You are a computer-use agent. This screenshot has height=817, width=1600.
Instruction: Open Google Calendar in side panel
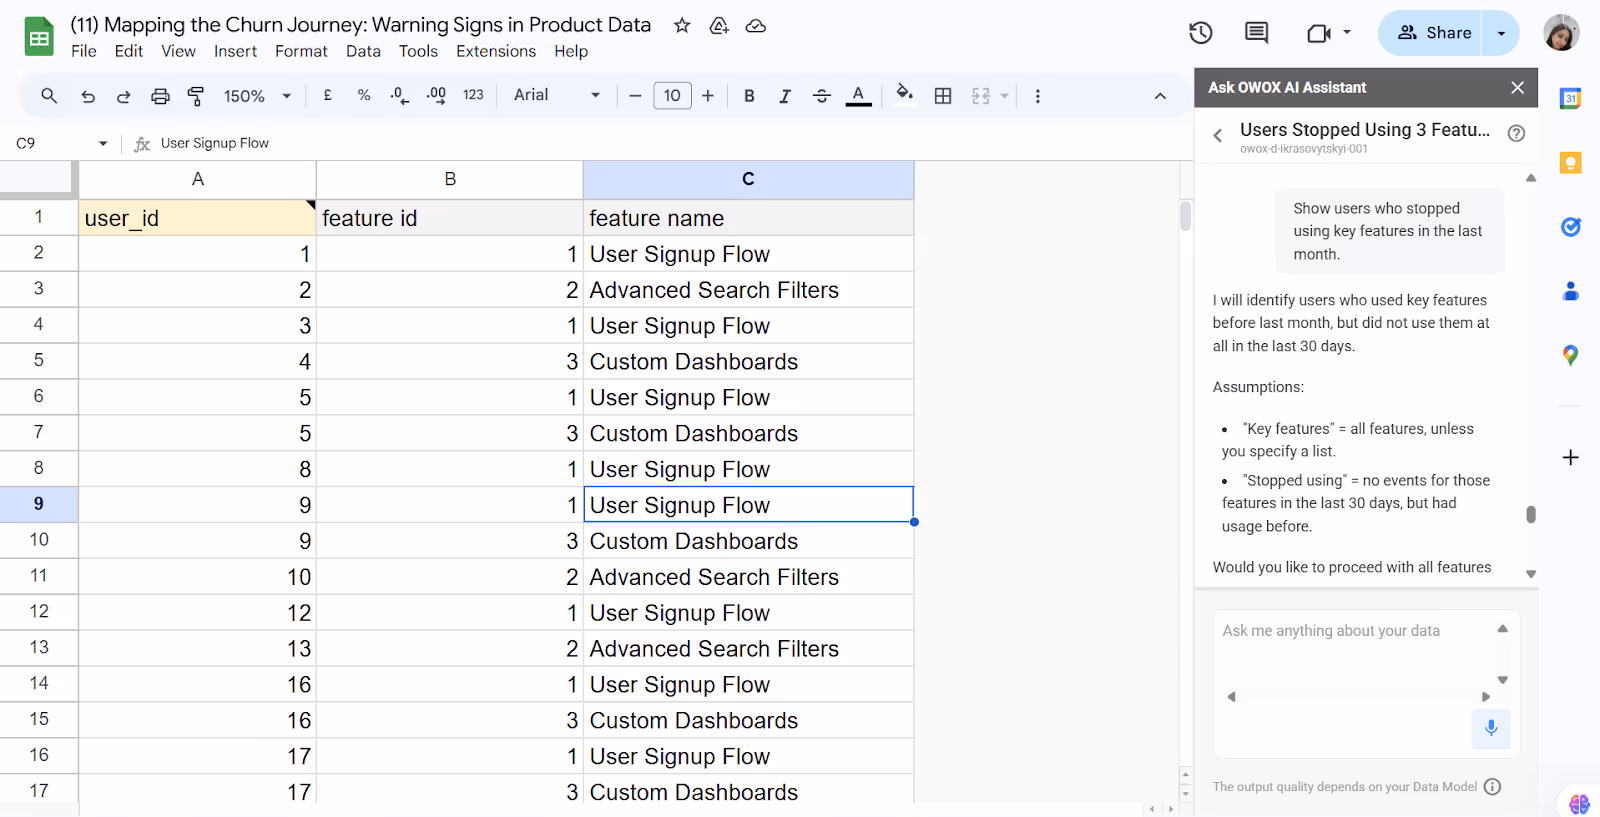coord(1570,98)
